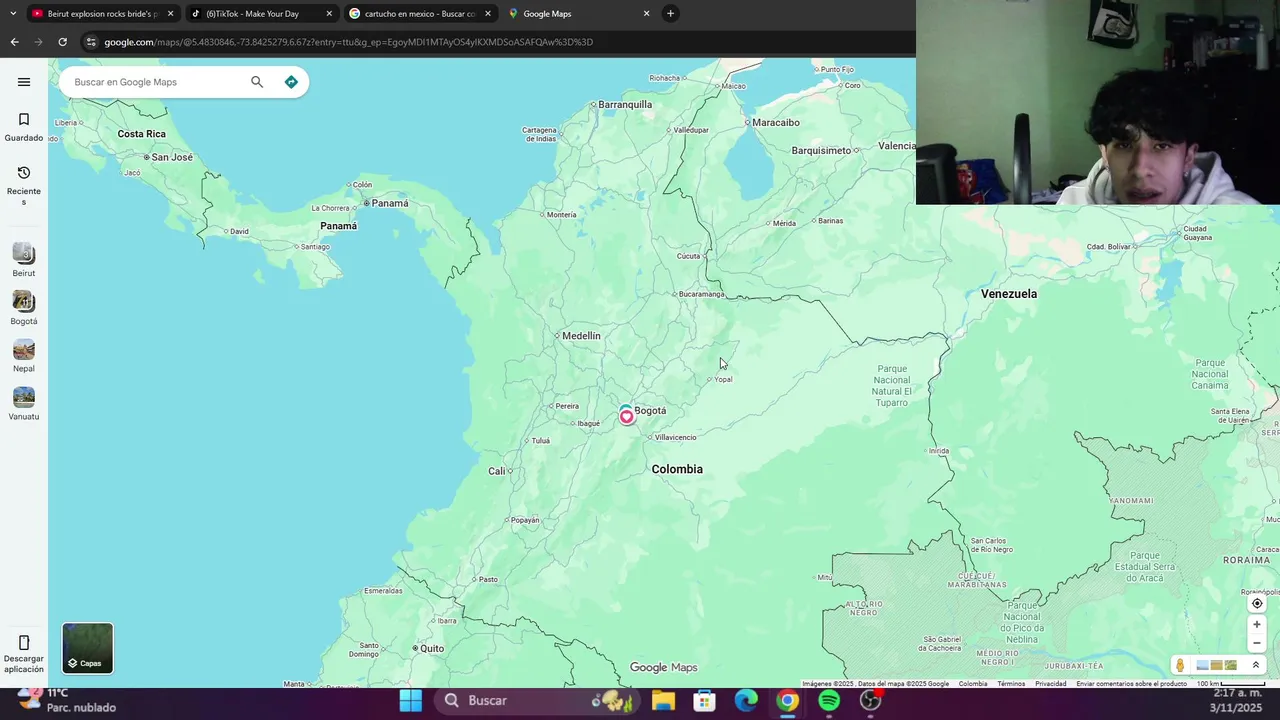This screenshot has height=720, width=1280.
Task: Open the Windows Start menu
Action: coord(411,700)
